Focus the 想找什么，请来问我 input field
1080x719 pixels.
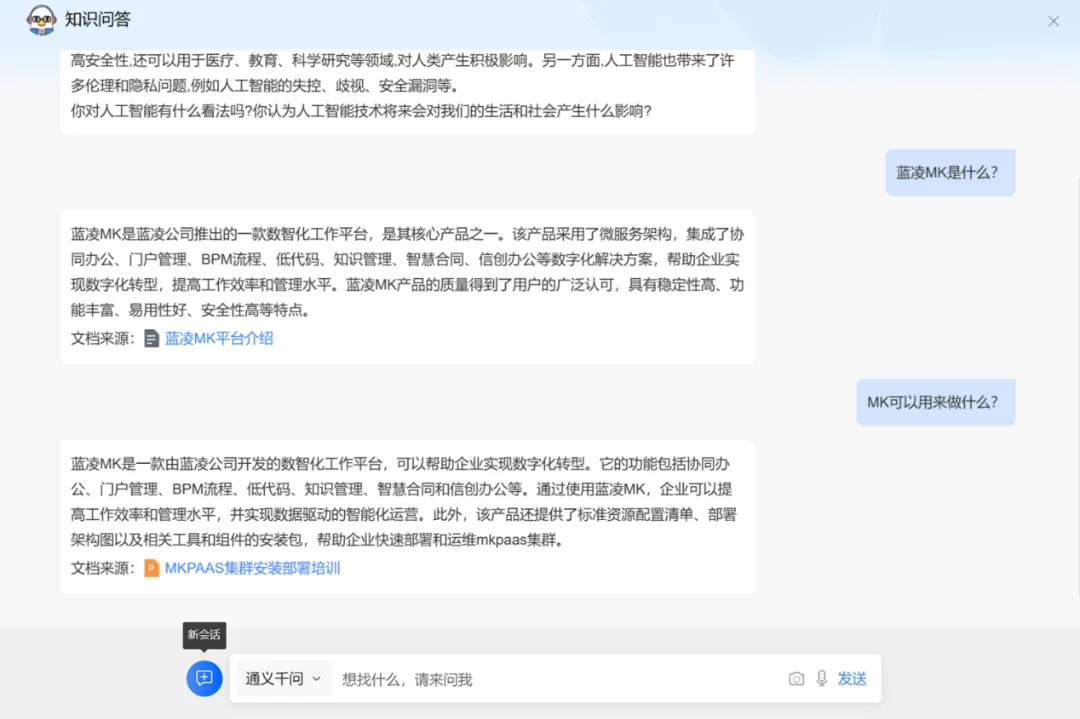559,679
